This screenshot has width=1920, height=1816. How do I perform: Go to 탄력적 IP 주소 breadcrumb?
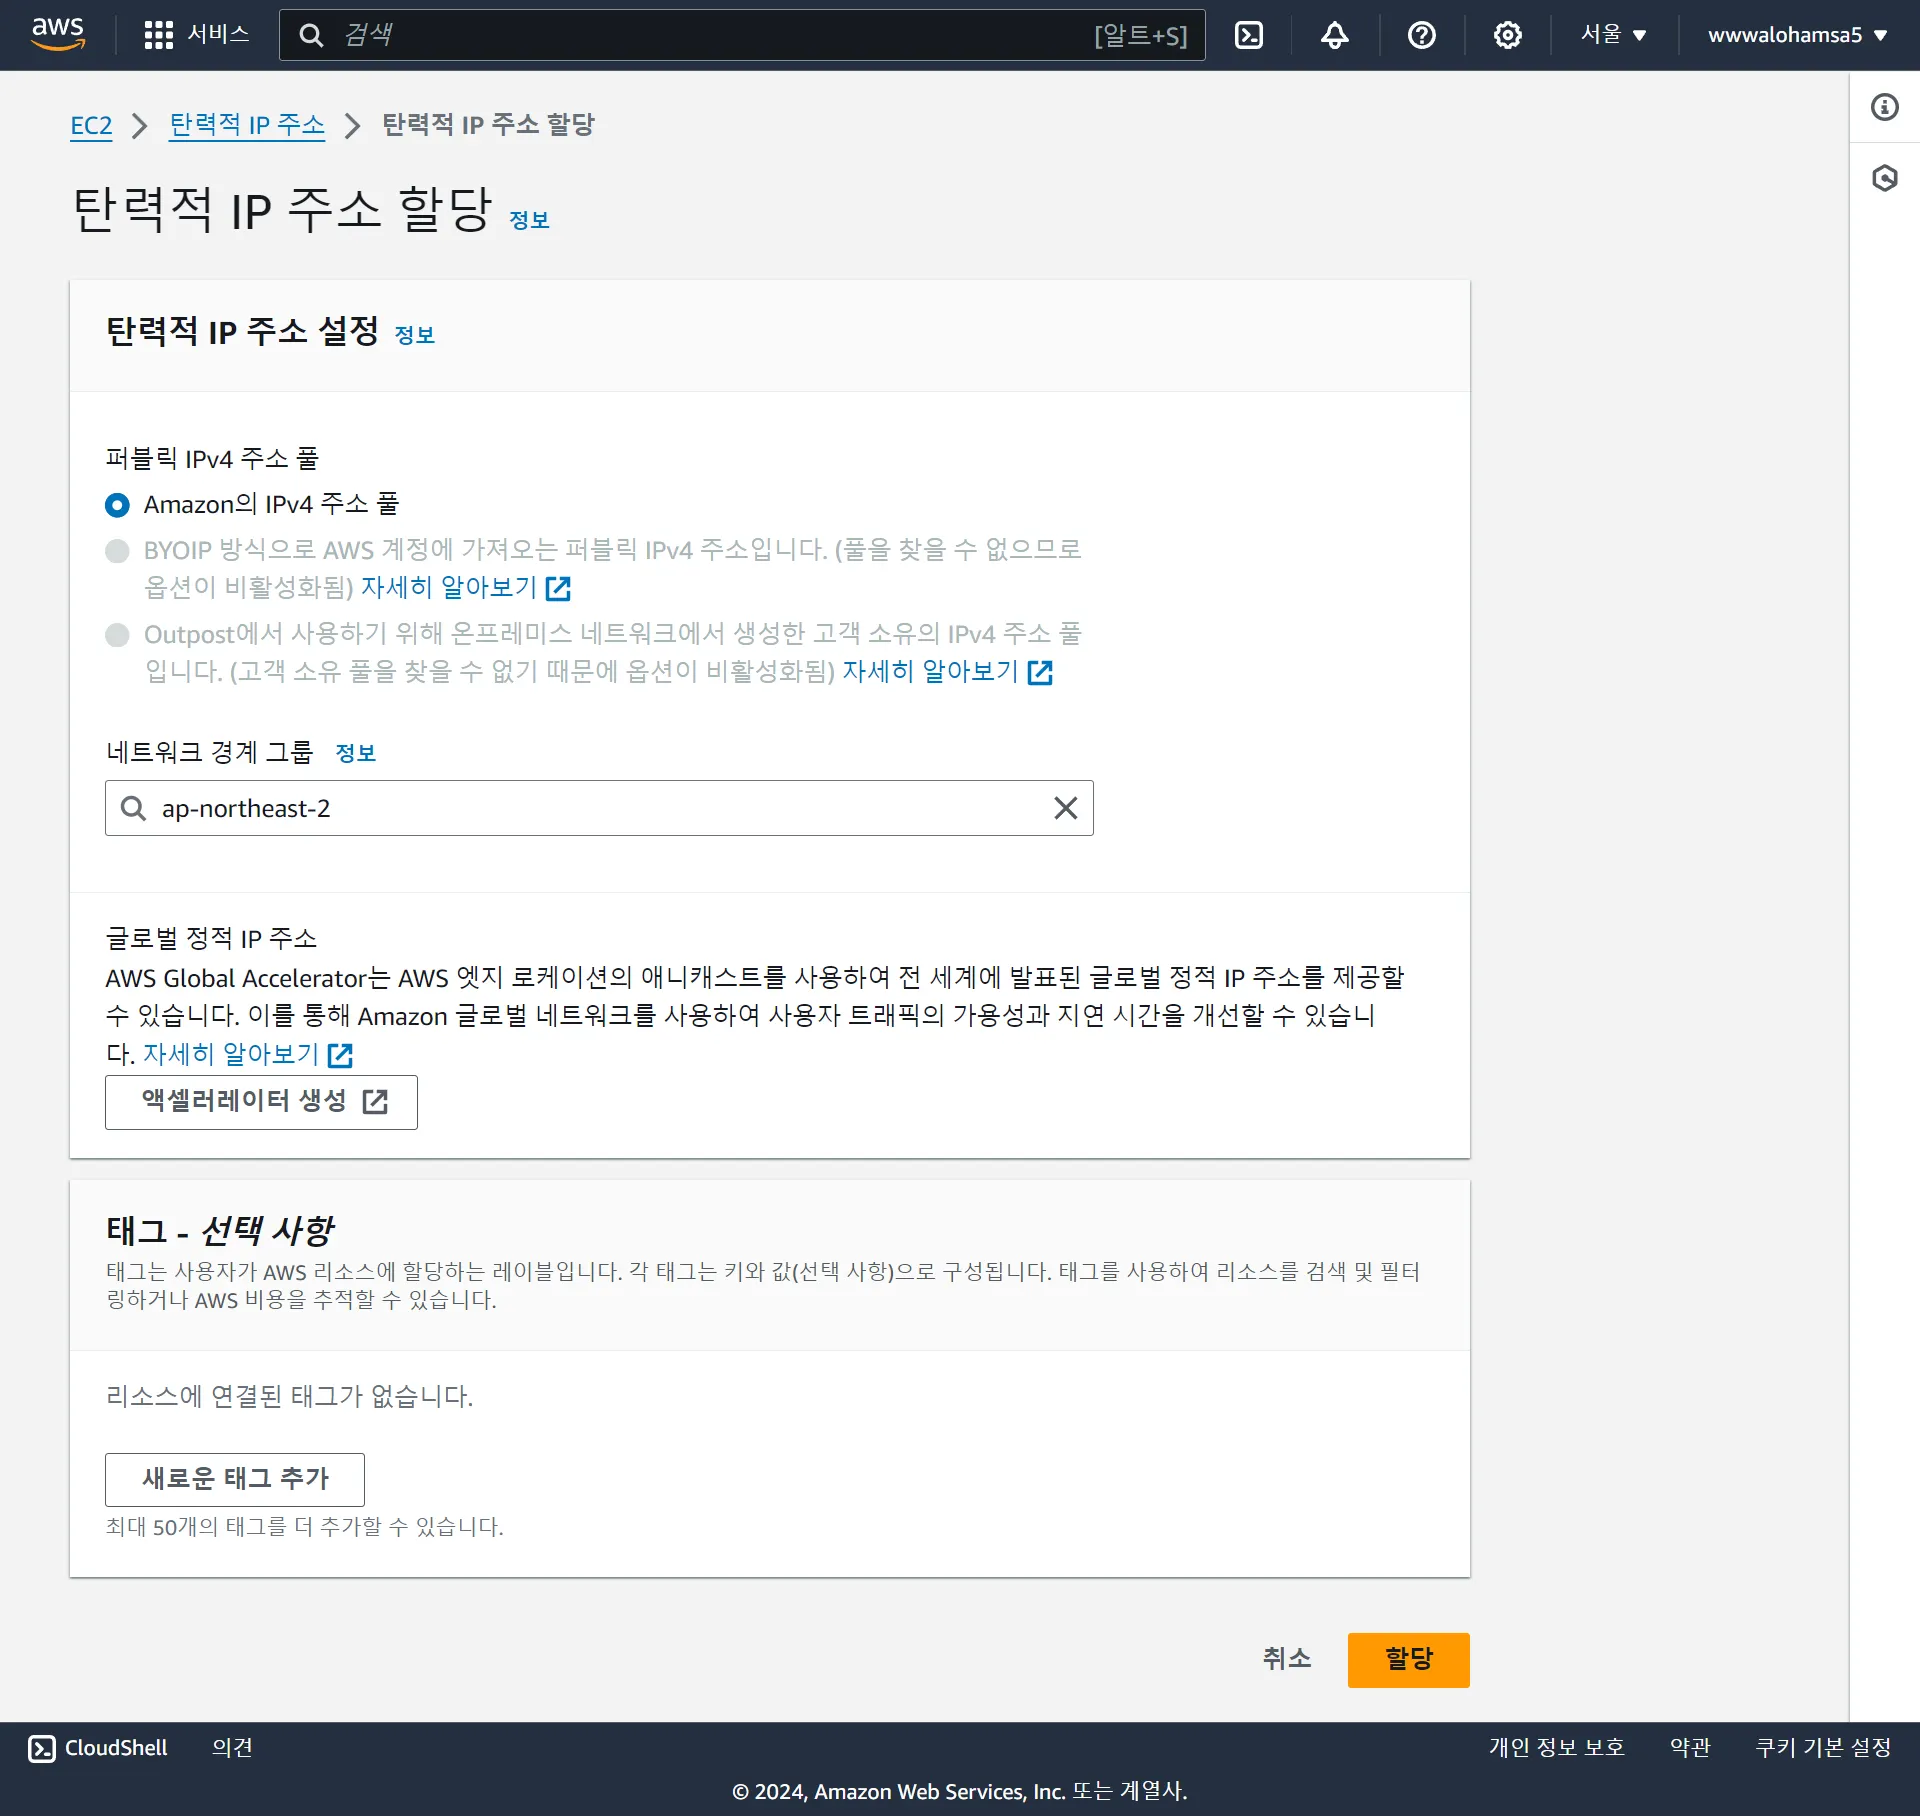[246, 125]
